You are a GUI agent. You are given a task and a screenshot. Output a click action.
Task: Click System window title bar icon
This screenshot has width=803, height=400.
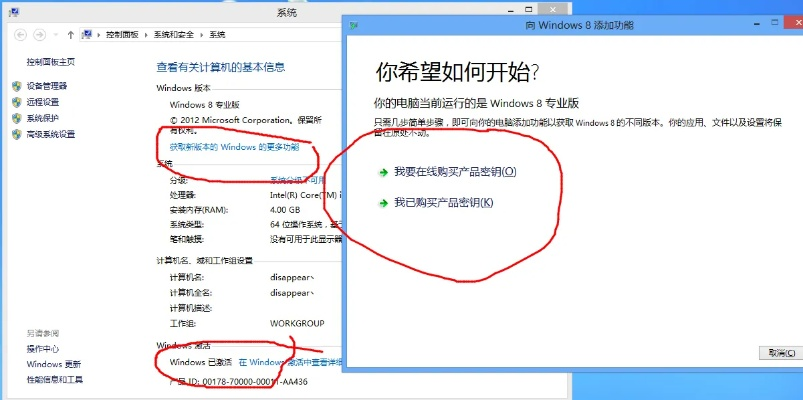coord(14,11)
